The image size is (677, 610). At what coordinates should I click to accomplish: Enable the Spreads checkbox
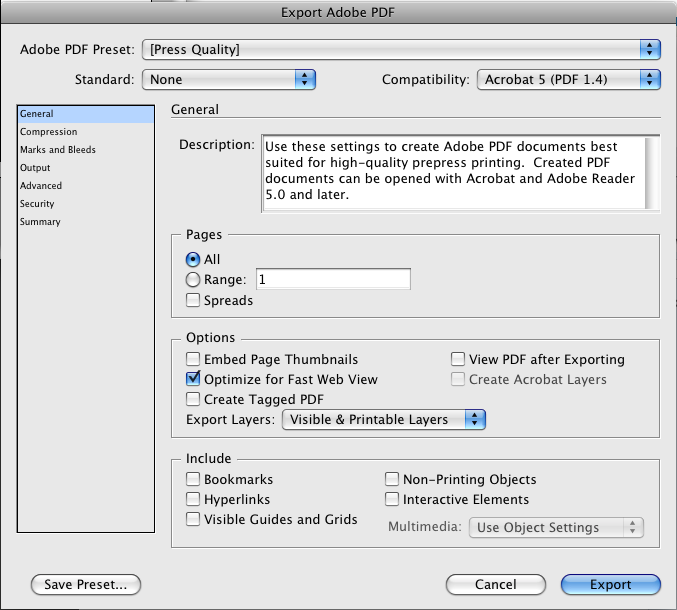[193, 300]
